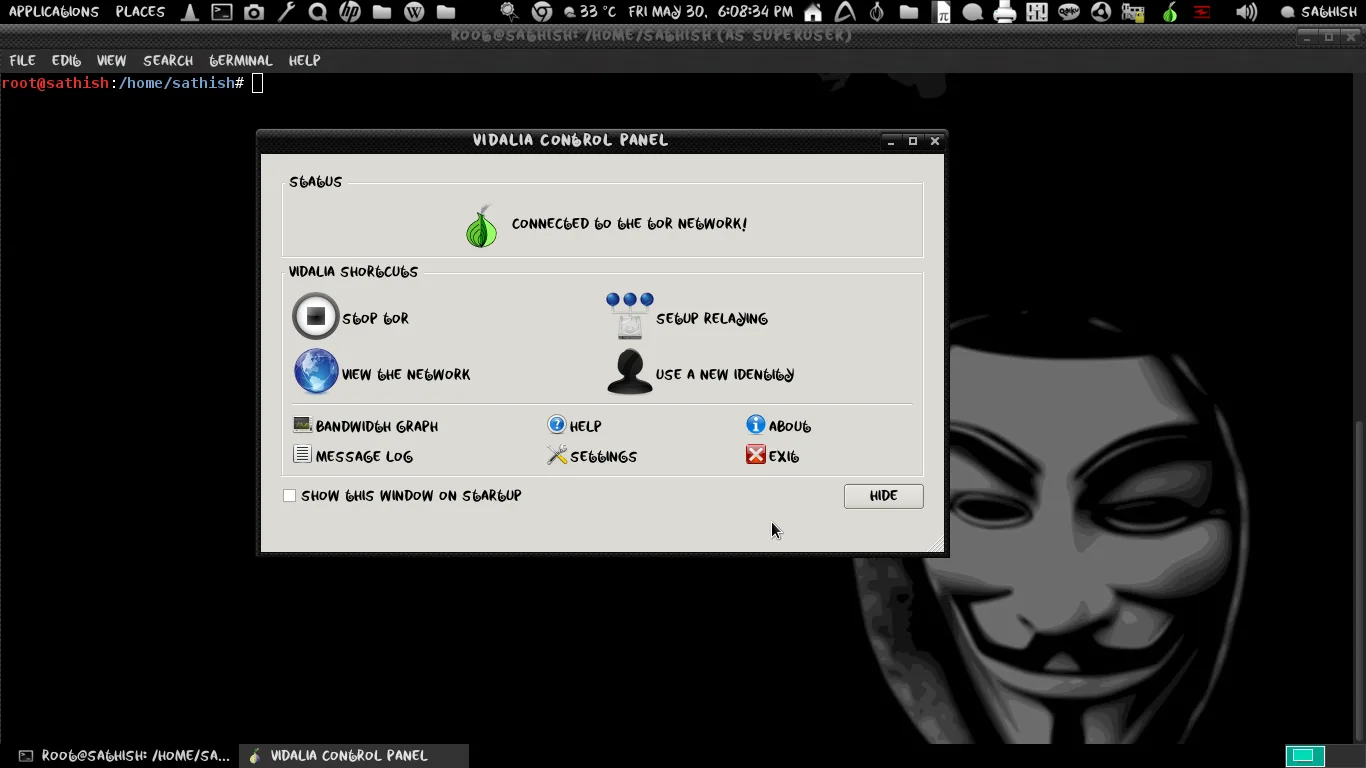Click the blue Help question mark icon
Viewport: 1366px width, 768px height.
point(557,425)
